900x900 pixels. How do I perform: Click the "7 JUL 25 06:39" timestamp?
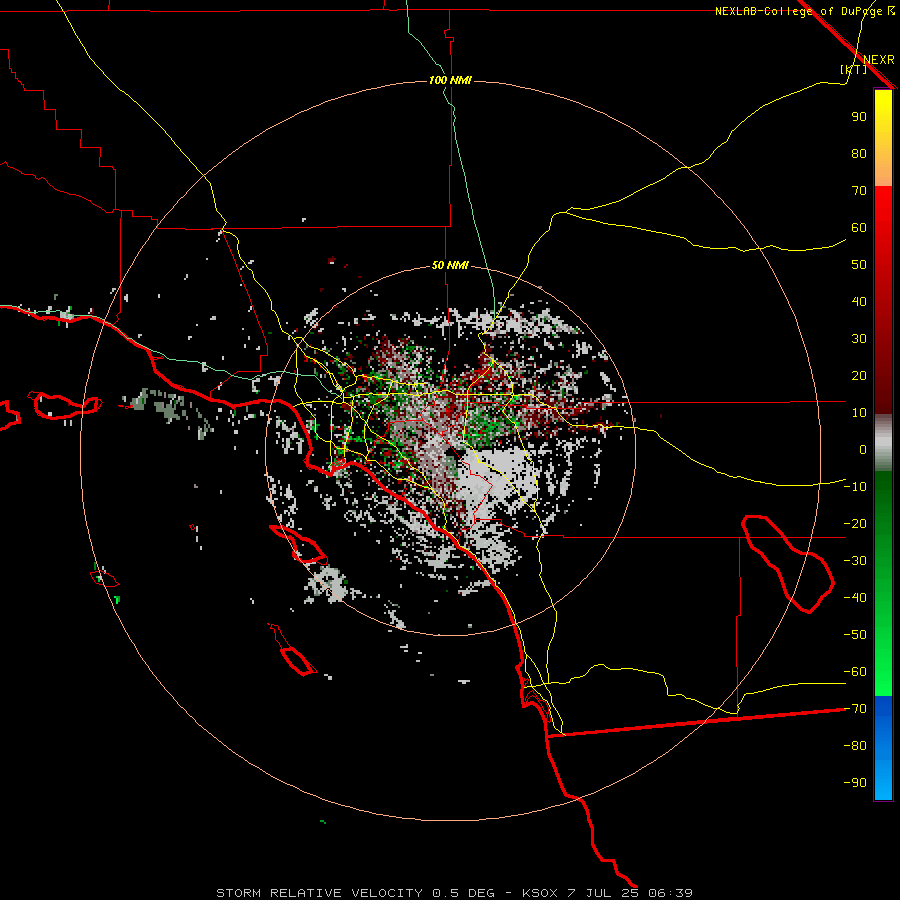pyautogui.click(x=630, y=893)
